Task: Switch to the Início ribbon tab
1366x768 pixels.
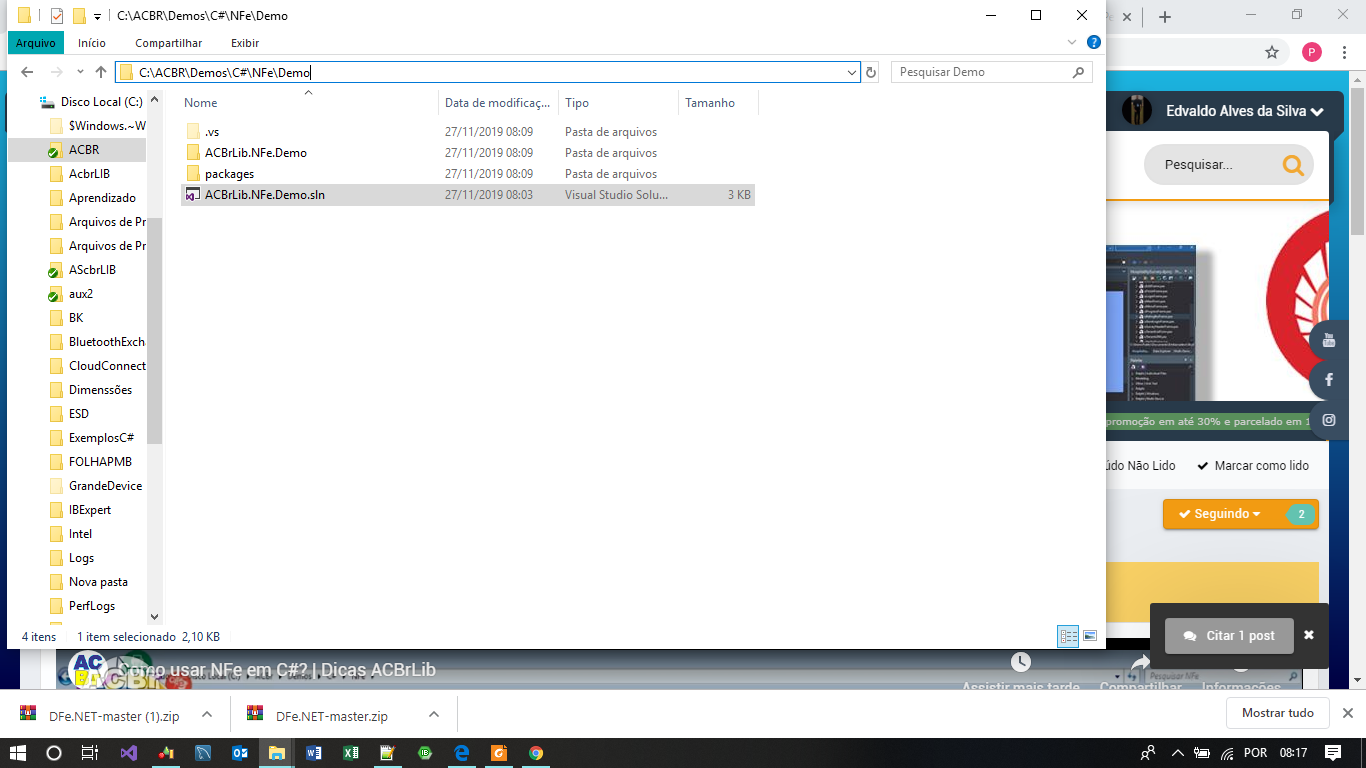Action: pyautogui.click(x=92, y=43)
